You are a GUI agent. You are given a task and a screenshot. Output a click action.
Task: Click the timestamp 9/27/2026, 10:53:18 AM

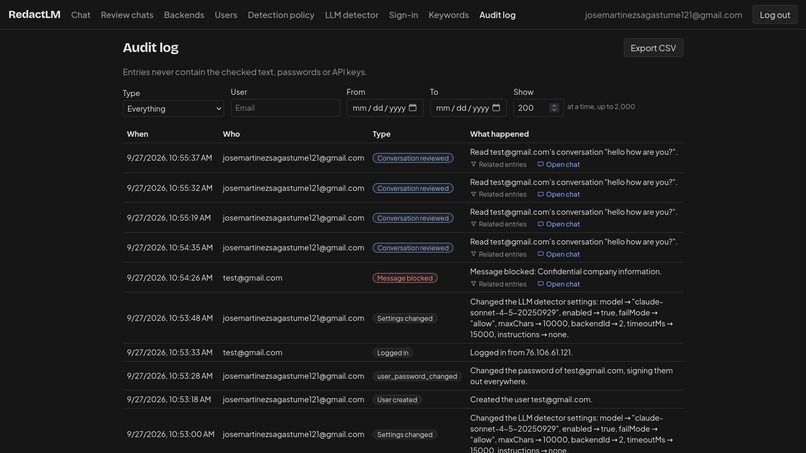pos(169,400)
